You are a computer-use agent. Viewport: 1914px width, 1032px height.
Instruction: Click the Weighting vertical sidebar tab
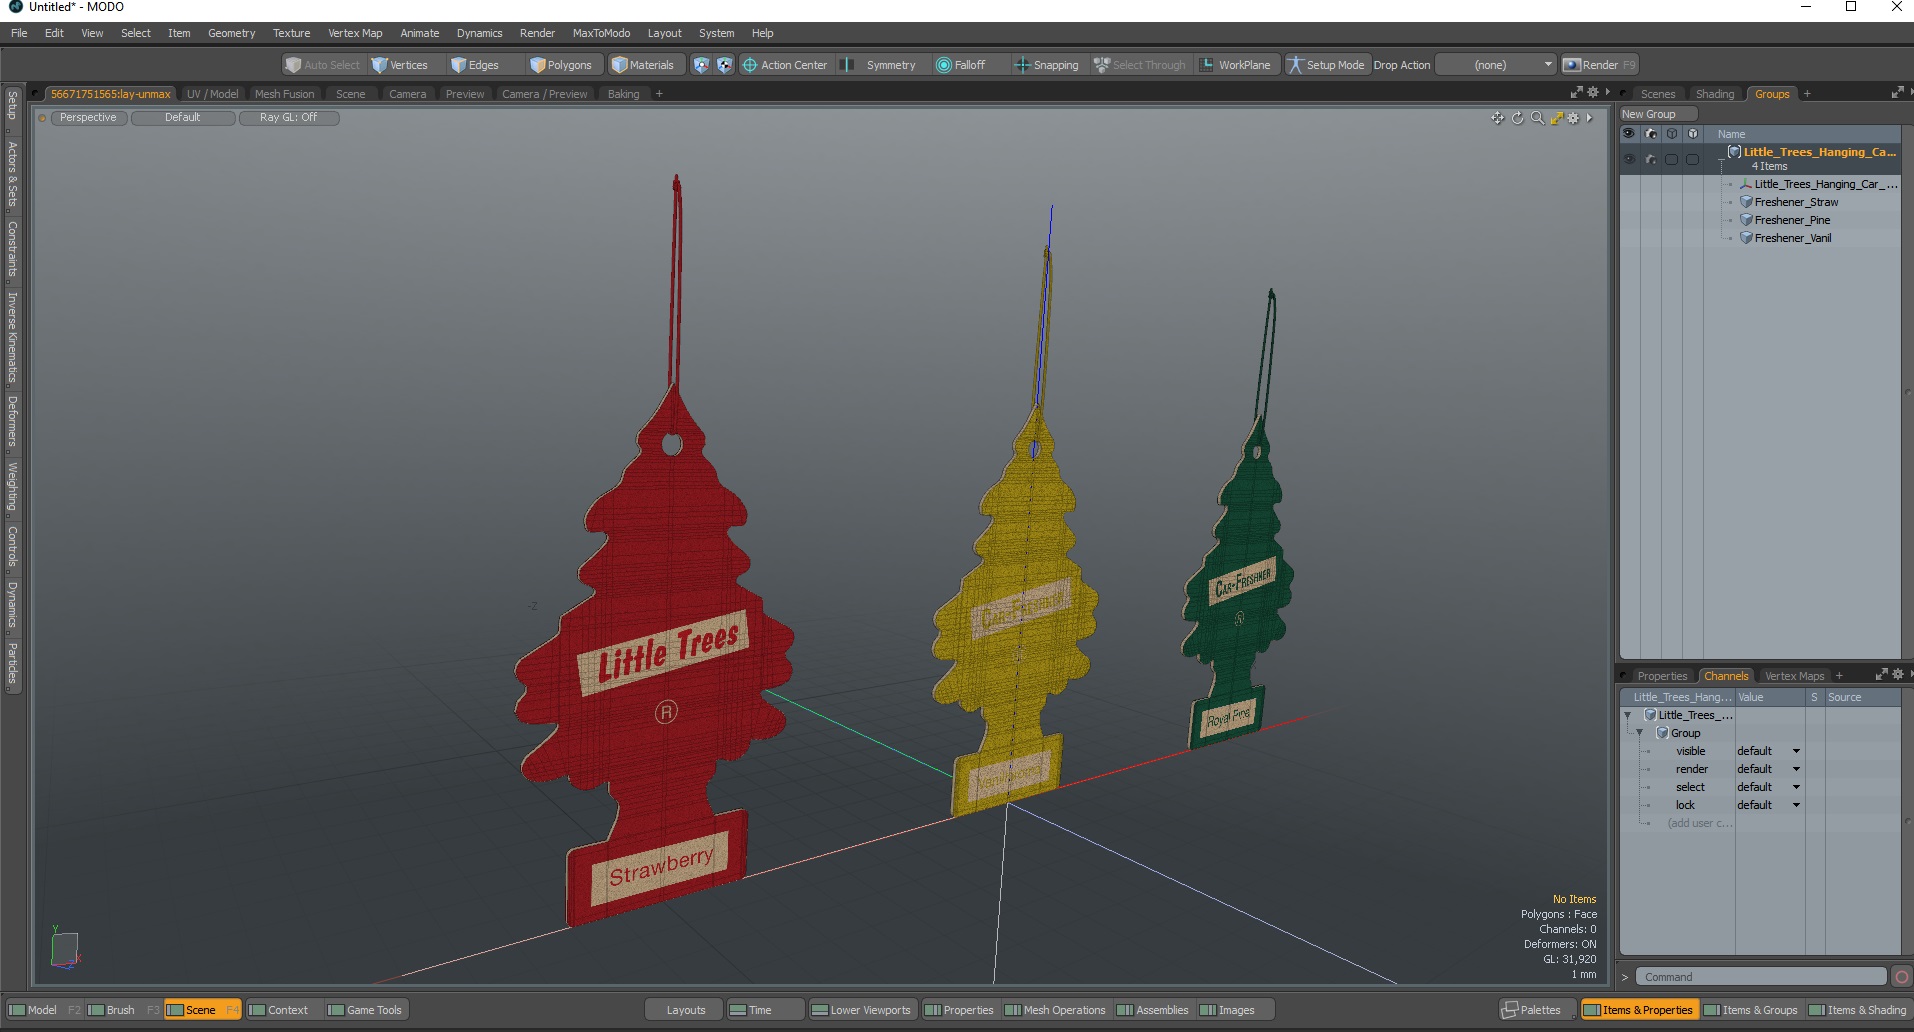(13, 487)
